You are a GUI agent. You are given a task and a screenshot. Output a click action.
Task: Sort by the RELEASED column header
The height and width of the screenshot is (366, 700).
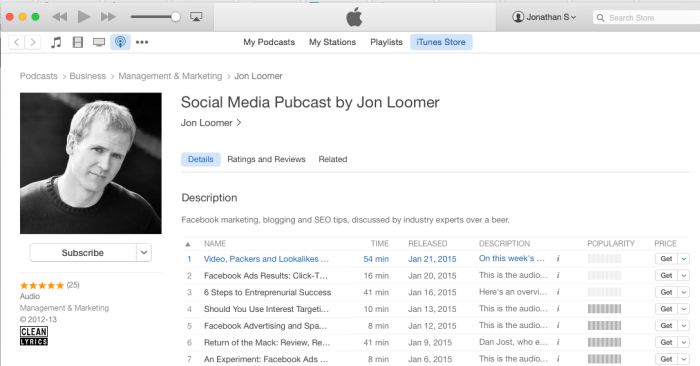[428, 244]
